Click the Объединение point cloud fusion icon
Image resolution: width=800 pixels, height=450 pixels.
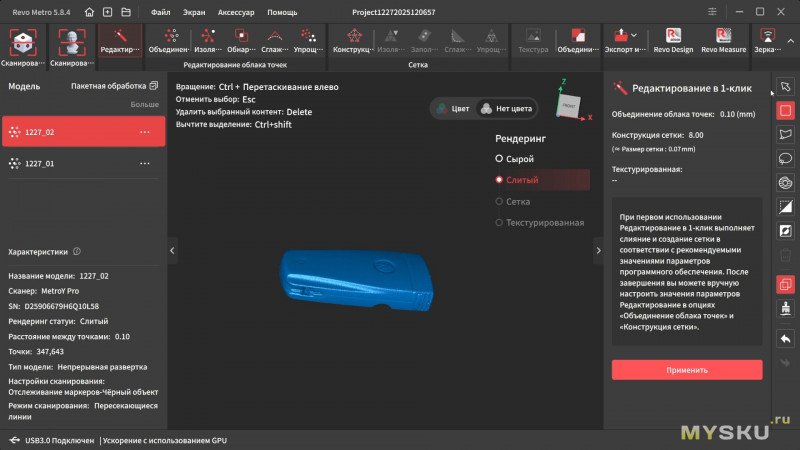[170, 41]
